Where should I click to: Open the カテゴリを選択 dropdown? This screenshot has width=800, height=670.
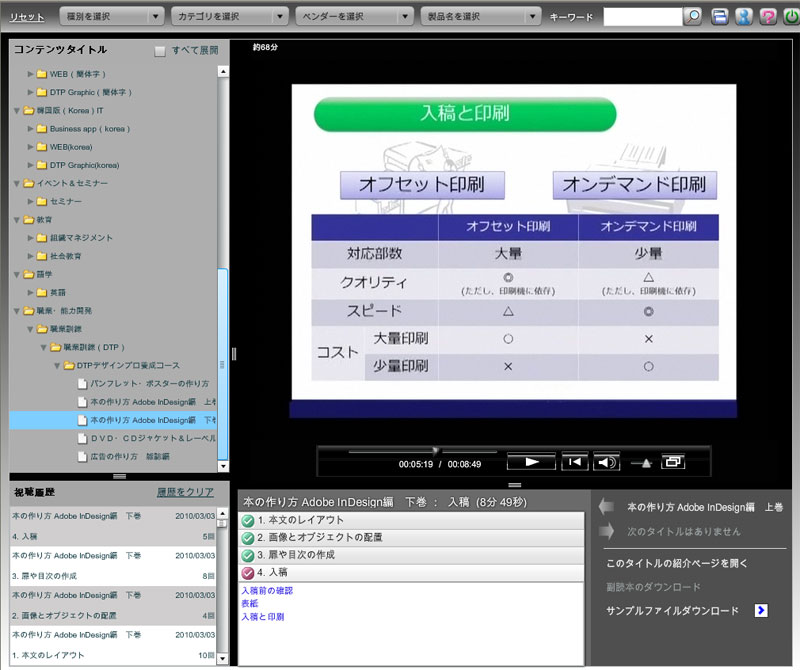pyautogui.click(x=229, y=17)
